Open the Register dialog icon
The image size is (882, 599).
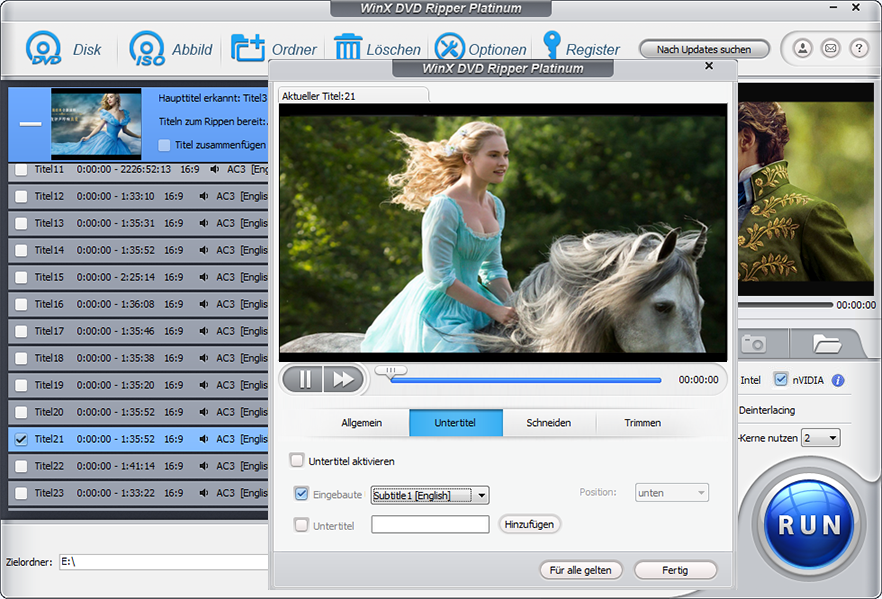pyautogui.click(x=553, y=48)
